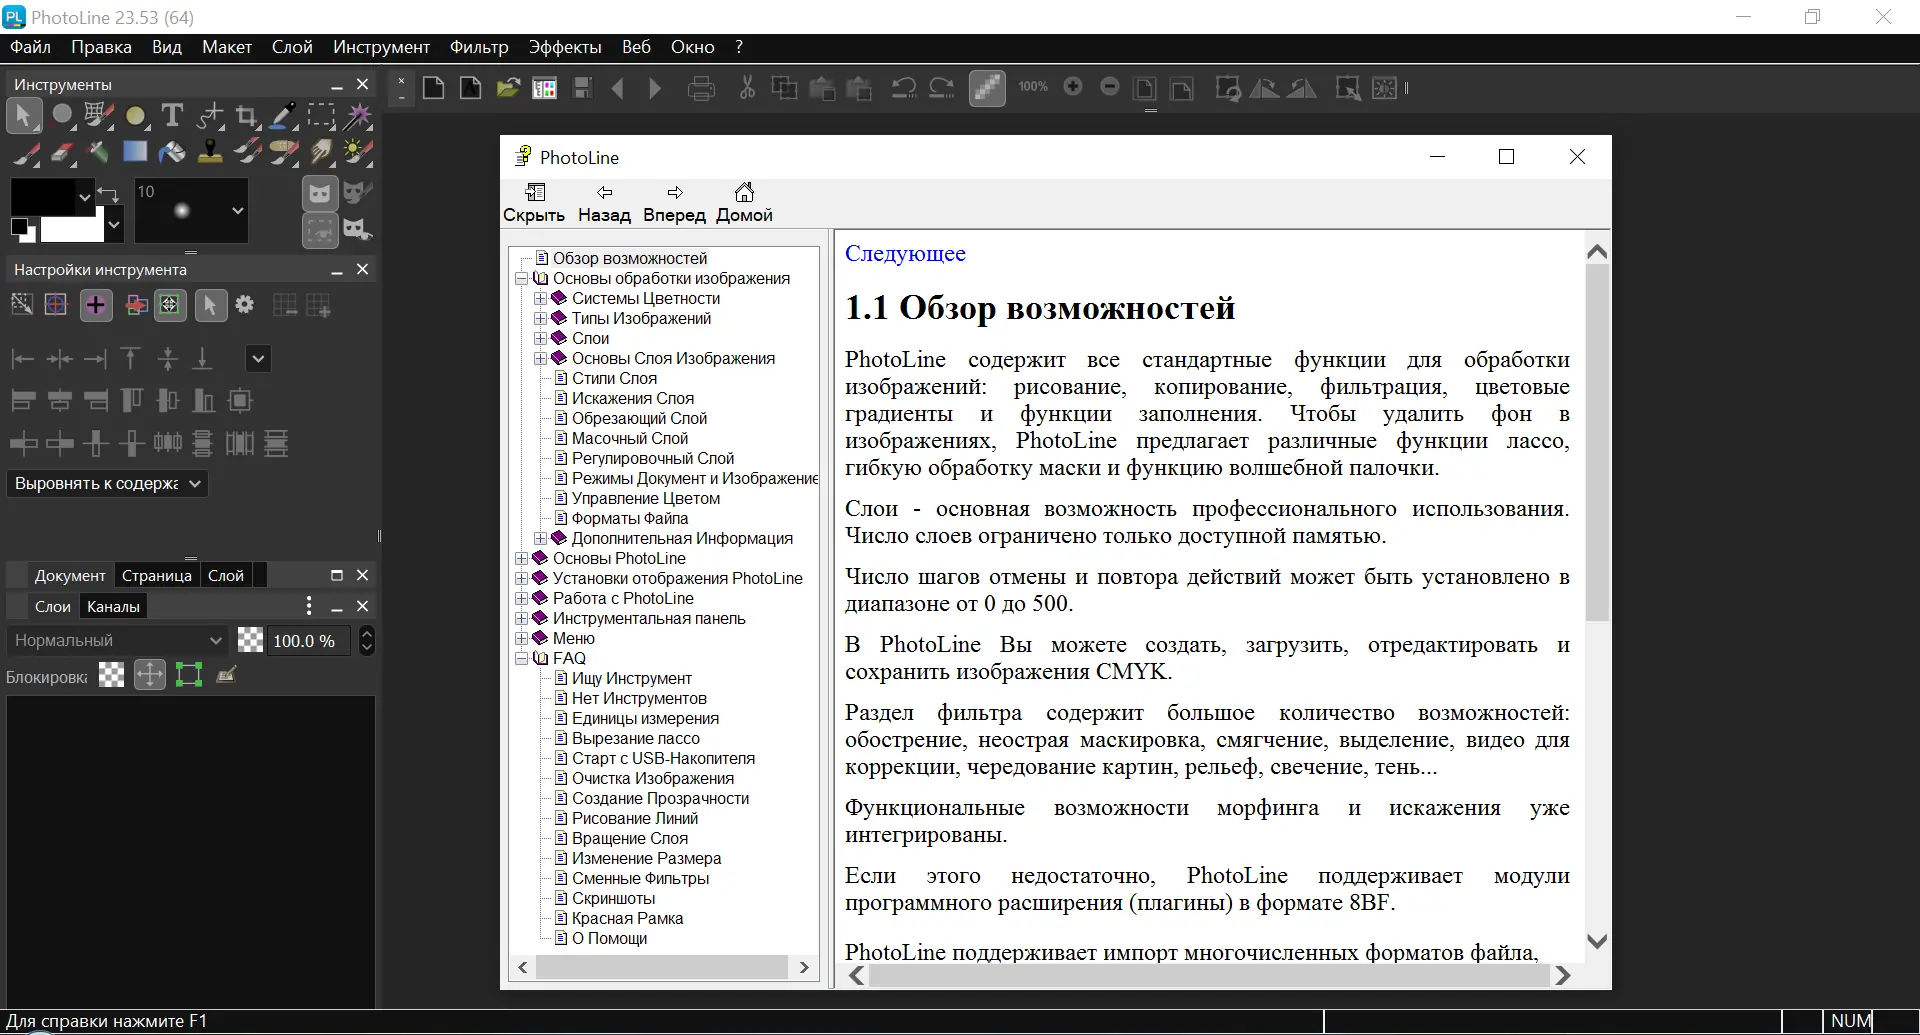Follow the Следующее link
Image resolution: width=1920 pixels, height=1035 pixels.
pos(905,254)
